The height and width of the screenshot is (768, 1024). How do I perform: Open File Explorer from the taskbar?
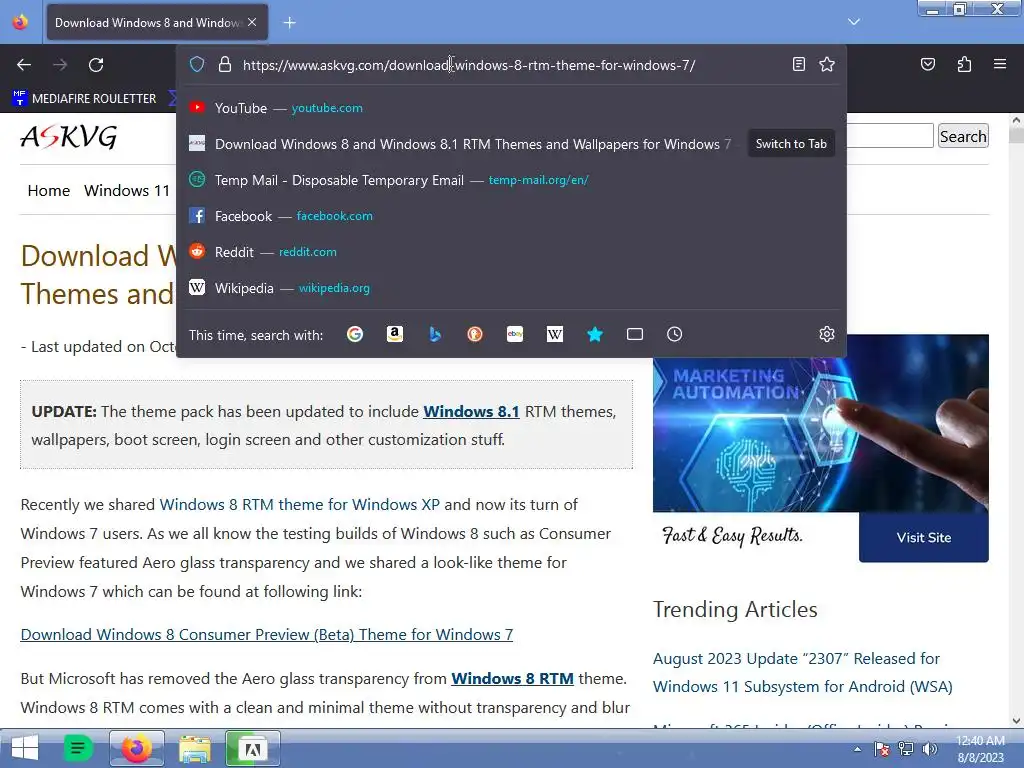pyautogui.click(x=195, y=748)
